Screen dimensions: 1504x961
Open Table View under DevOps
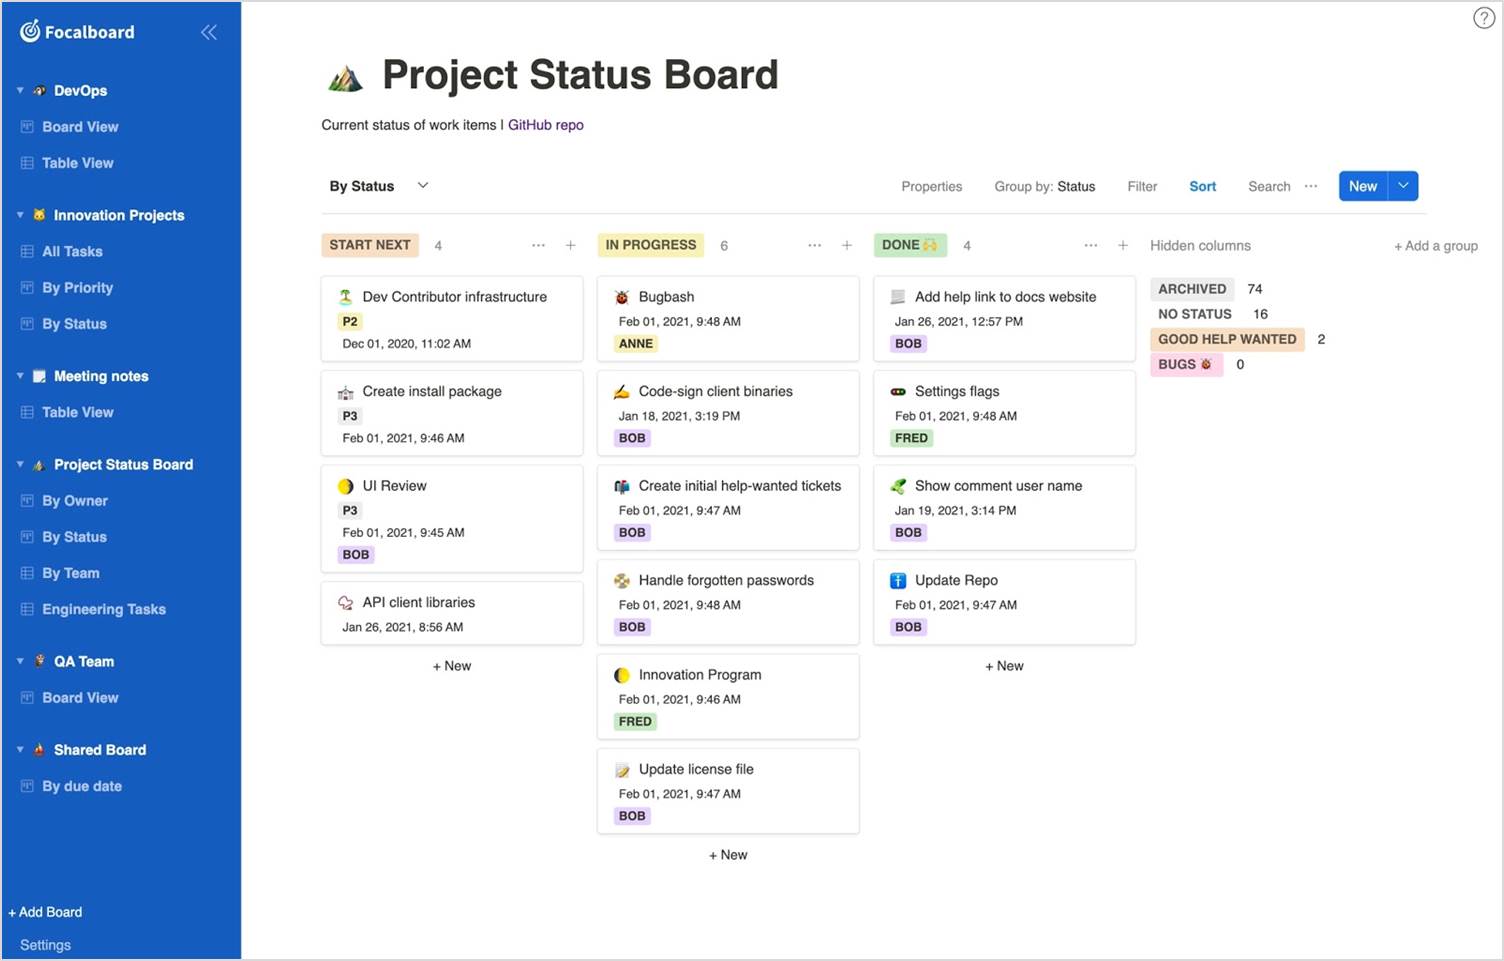point(78,162)
